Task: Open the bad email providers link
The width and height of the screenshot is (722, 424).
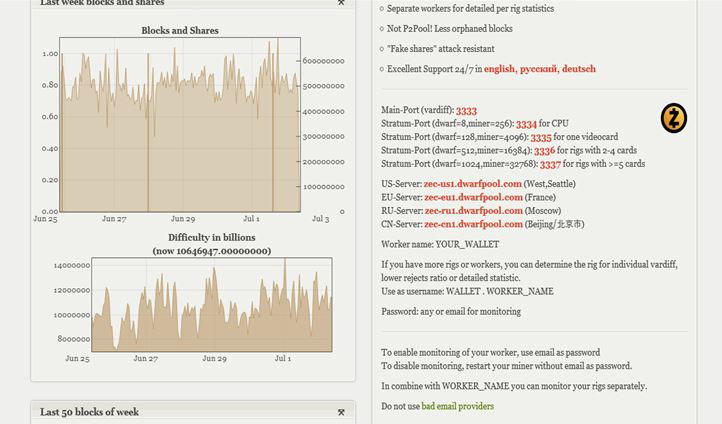Action: 457,406
